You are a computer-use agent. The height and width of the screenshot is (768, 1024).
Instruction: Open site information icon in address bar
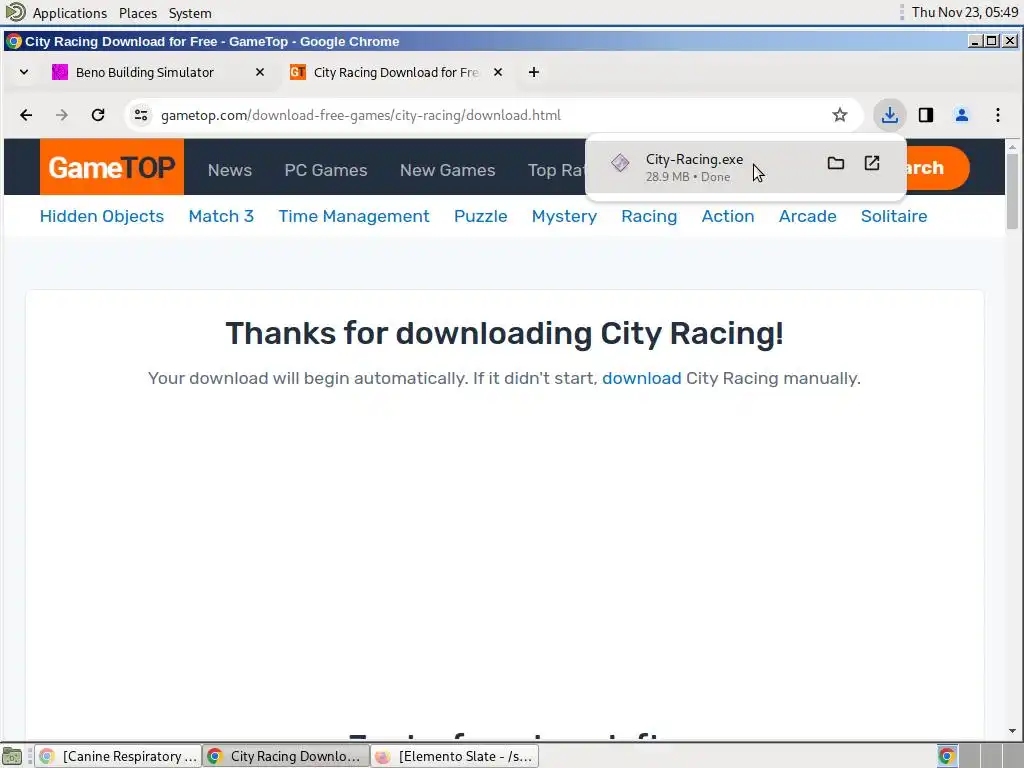coord(140,116)
